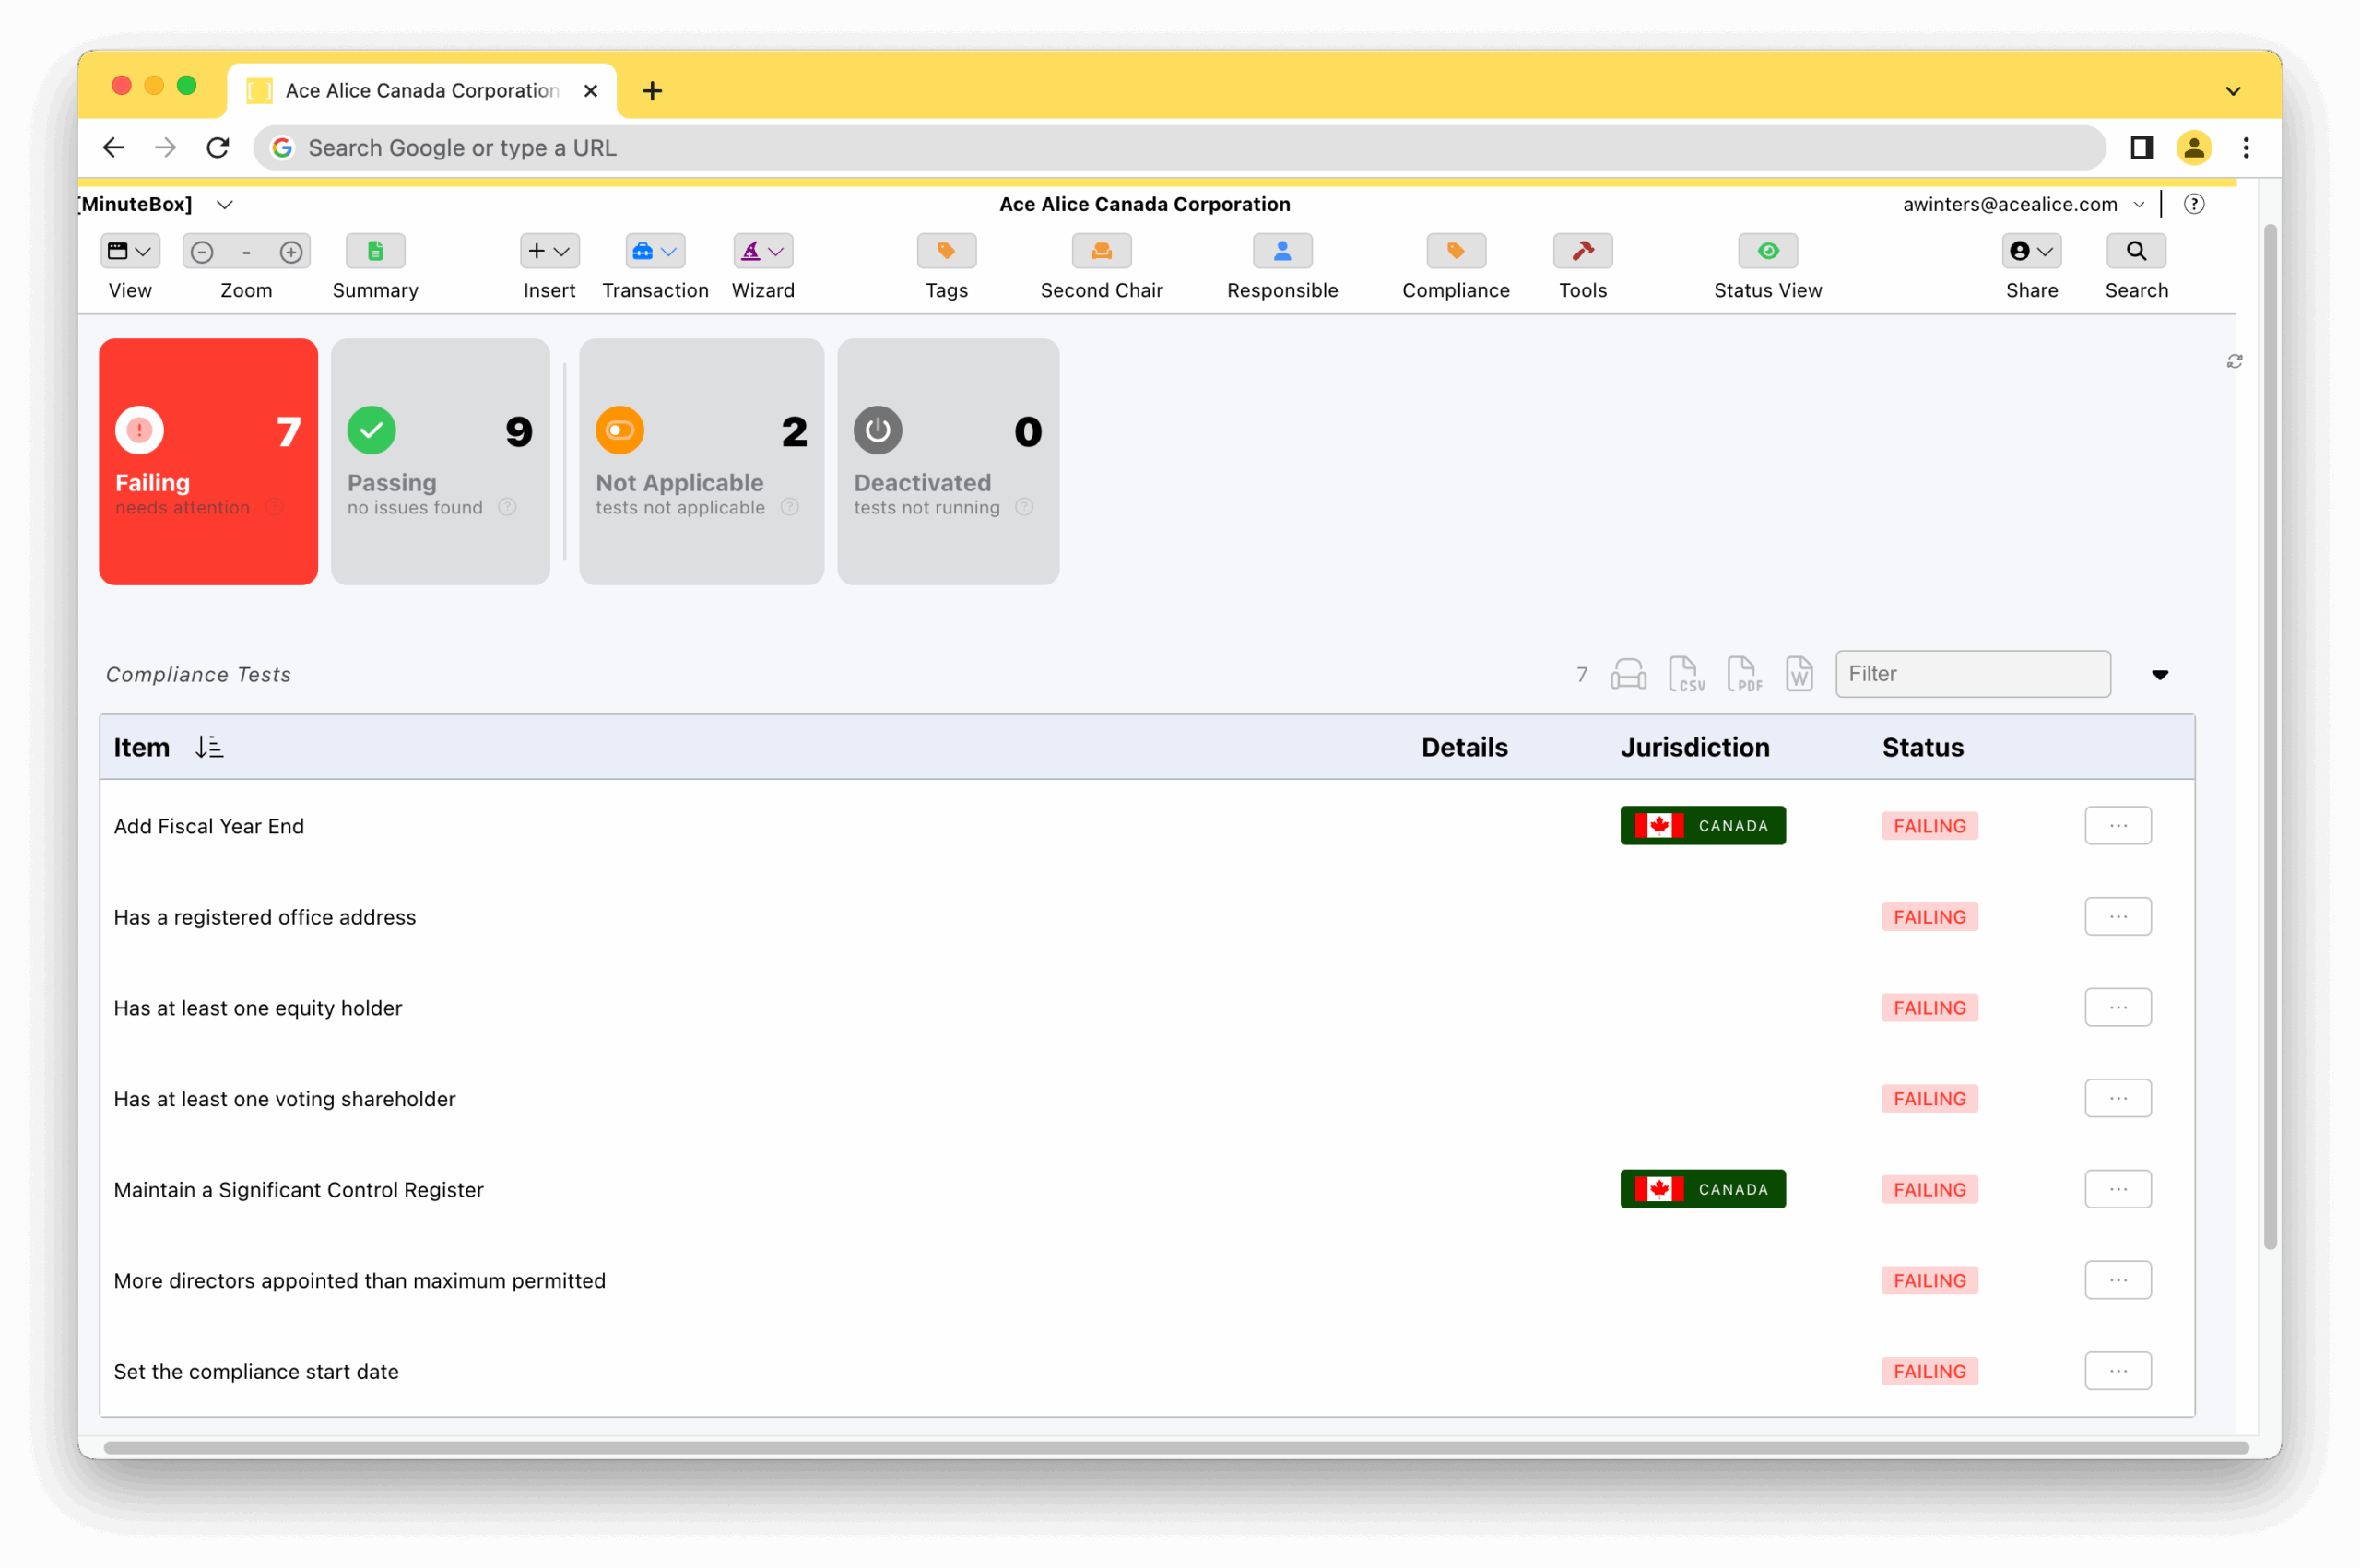This screenshot has width=2360, height=1568.
Task: Toggle the Status View eye icon
Action: pyautogui.click(x=1767, y=251)
